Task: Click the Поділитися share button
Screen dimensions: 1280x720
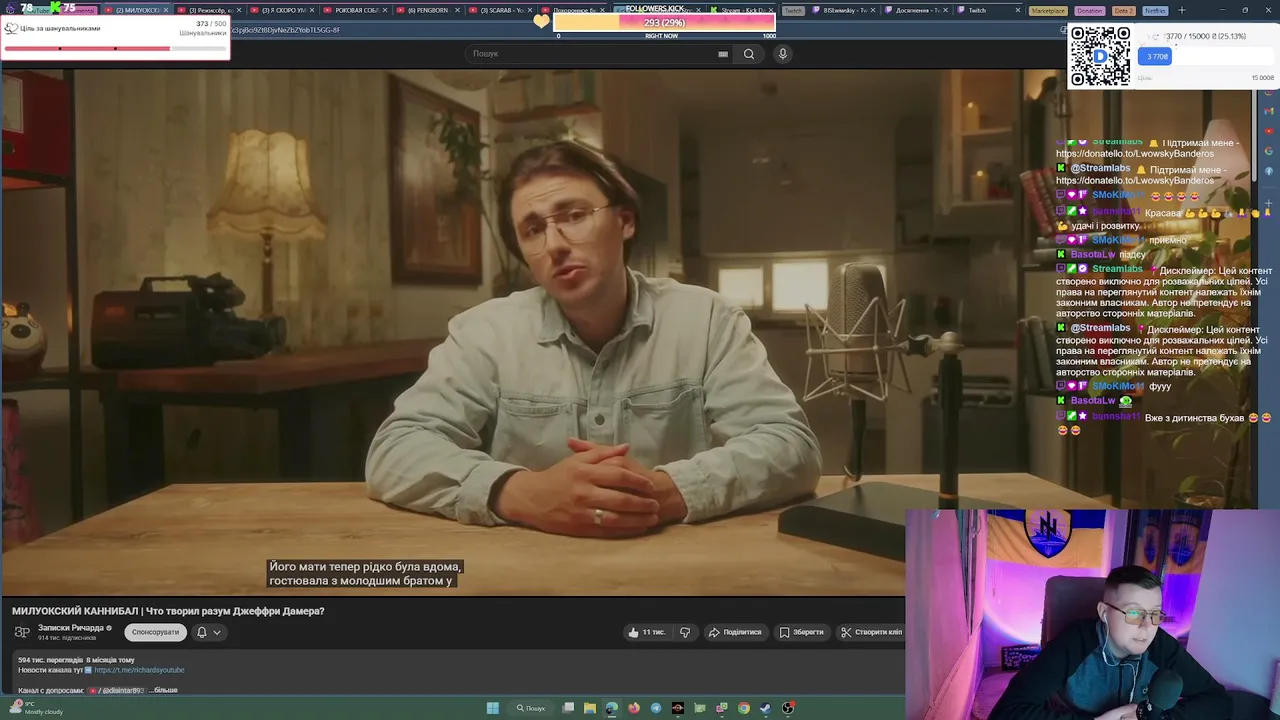Action: (736, 632)
